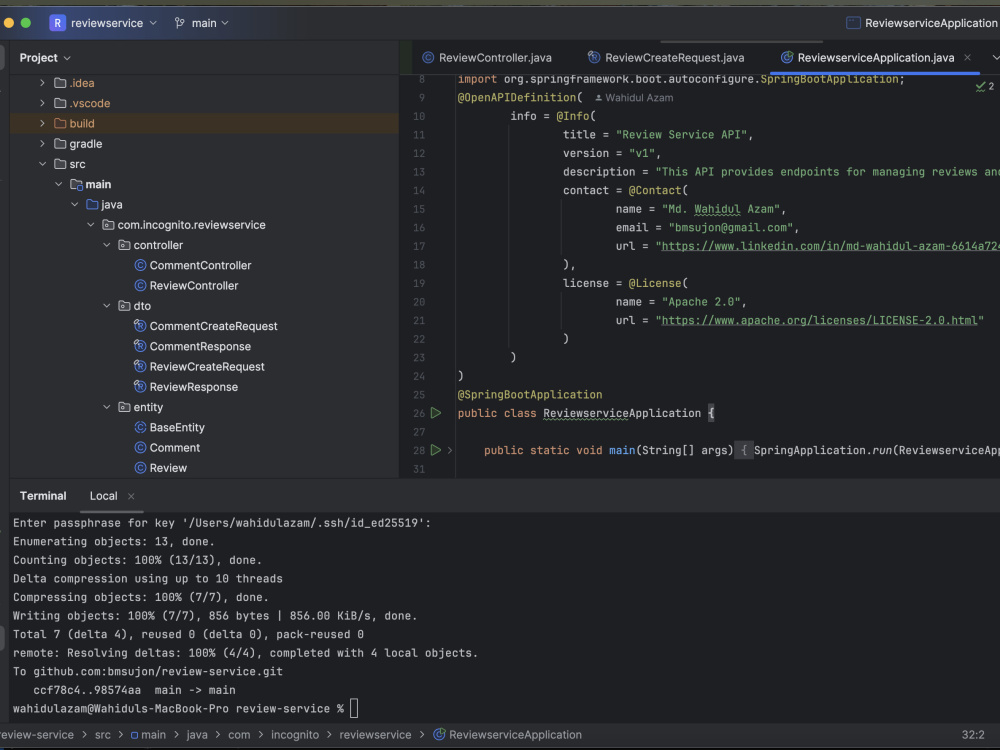Click the main breadcrumb in status bar
This screenshot has height=750, width=1000.
(x=149, y=735)
